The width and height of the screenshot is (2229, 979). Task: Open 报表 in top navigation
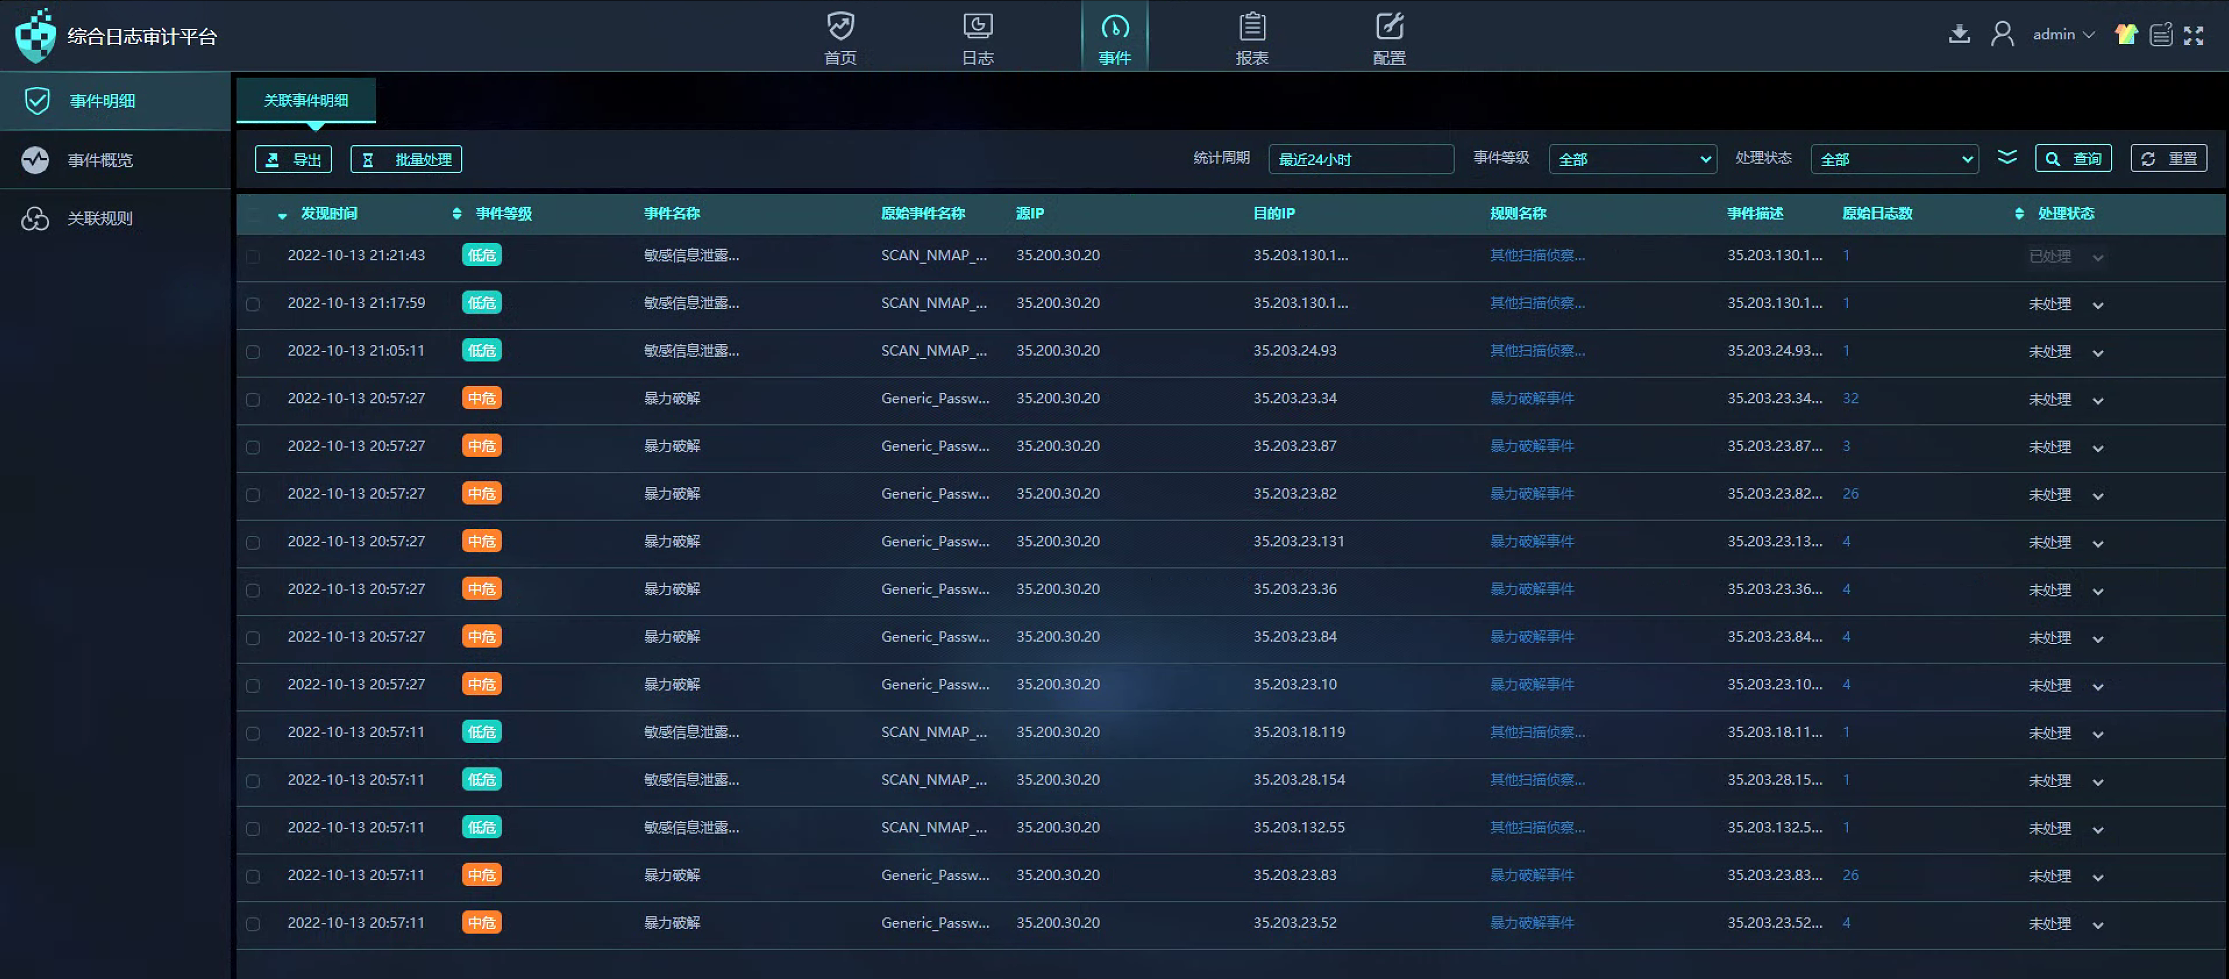point(1252,37)
